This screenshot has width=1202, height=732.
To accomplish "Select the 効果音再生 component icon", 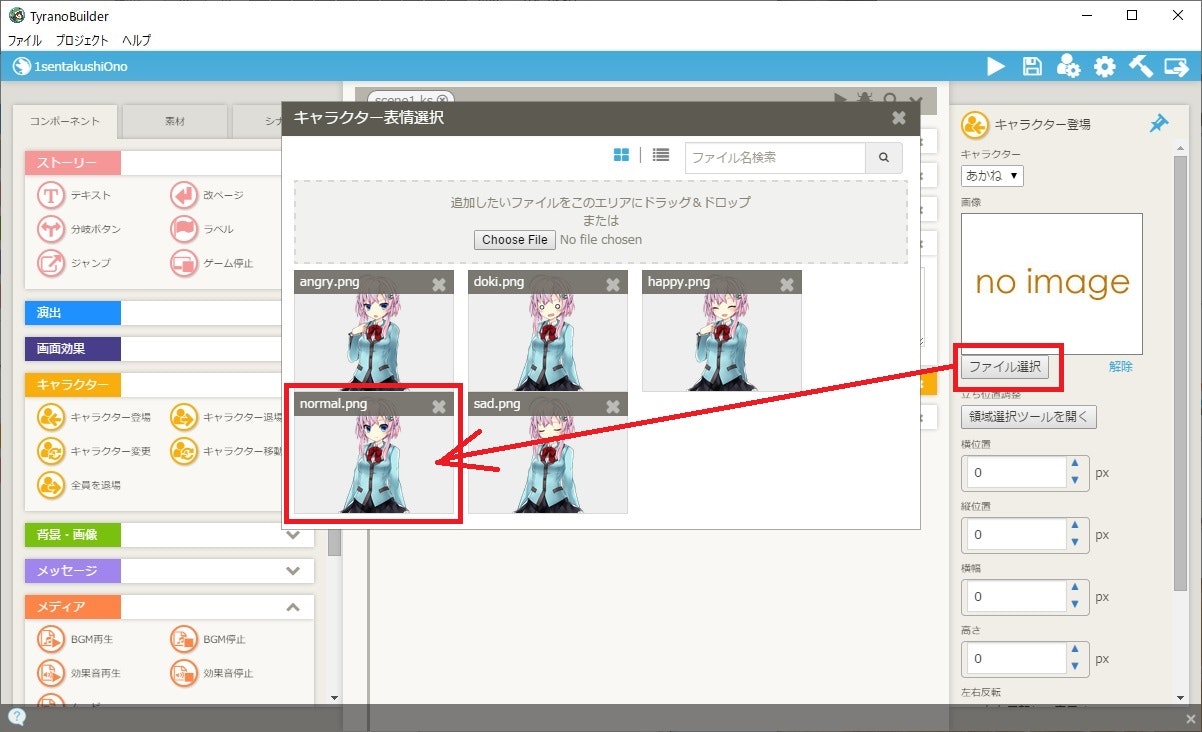I will pos(51,673).
